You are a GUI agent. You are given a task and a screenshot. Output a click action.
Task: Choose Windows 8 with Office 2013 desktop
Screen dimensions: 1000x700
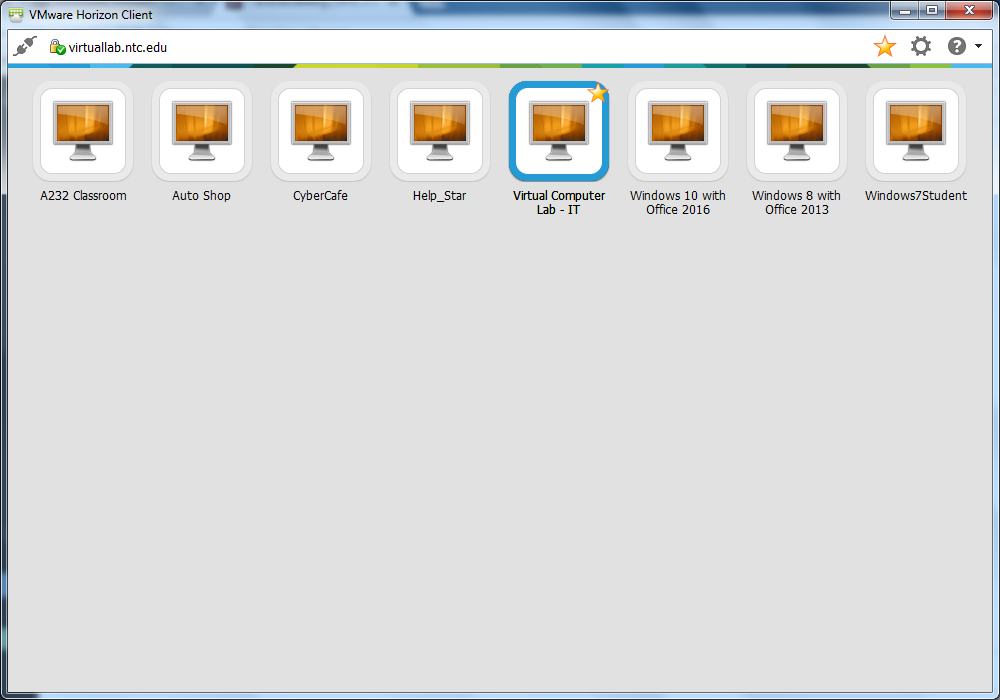[x=796, y=131]
